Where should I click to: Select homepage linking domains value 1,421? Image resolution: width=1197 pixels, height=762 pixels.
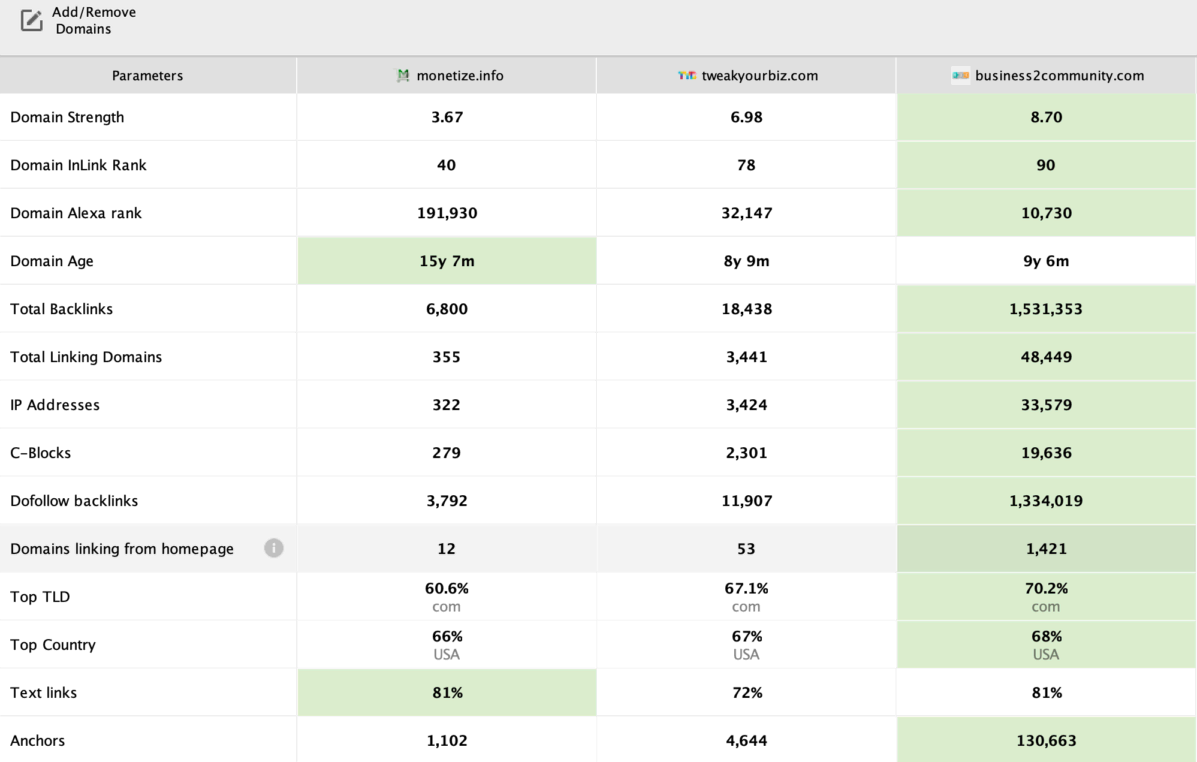point(1047,549)
